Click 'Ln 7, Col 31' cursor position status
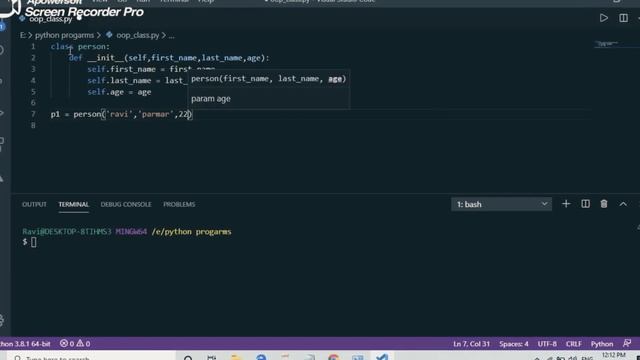Viewport: 640px width, 360px height. point(471,344)
